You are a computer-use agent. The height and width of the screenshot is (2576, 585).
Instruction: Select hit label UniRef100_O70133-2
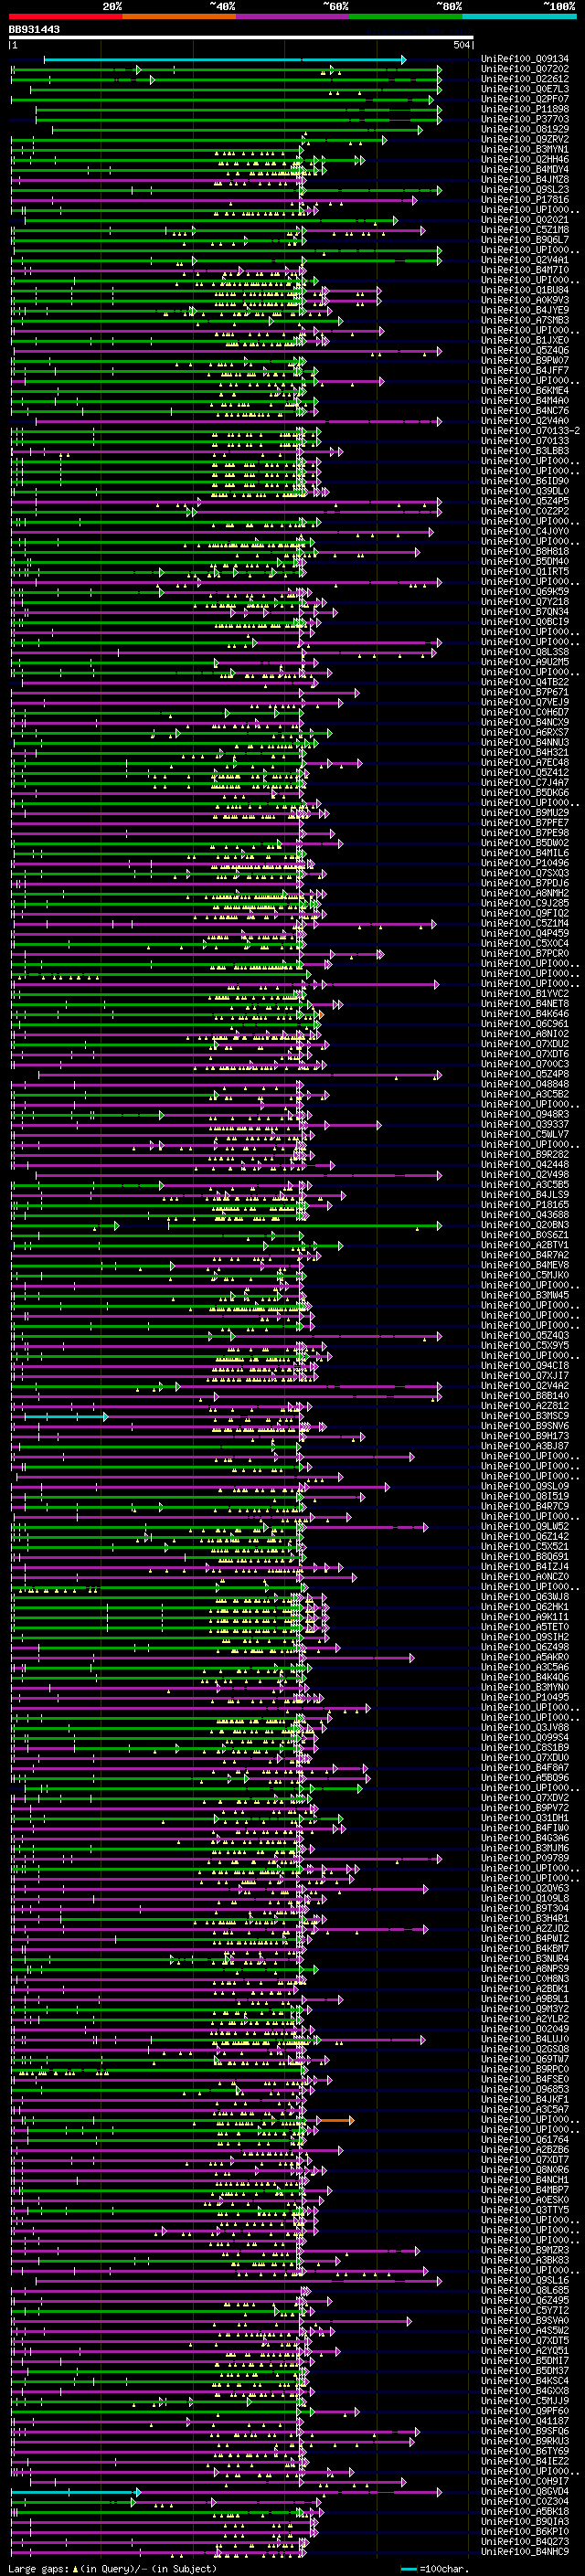pos(530,430)
